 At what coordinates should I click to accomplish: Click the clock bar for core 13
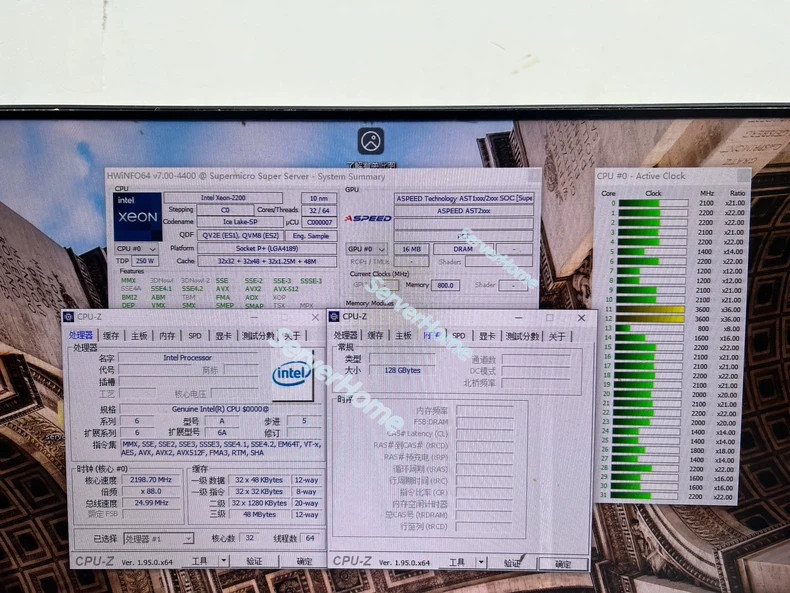pyautogui.click(x=649, y=328)
